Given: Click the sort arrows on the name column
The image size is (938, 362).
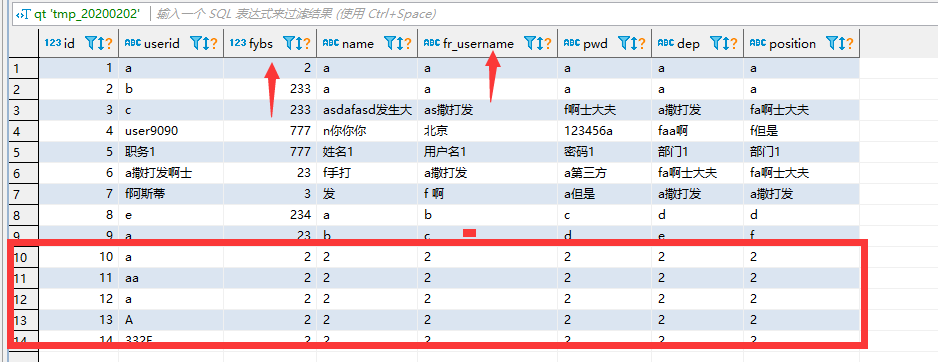Looking at the screenshot, I should pos(399,43).
